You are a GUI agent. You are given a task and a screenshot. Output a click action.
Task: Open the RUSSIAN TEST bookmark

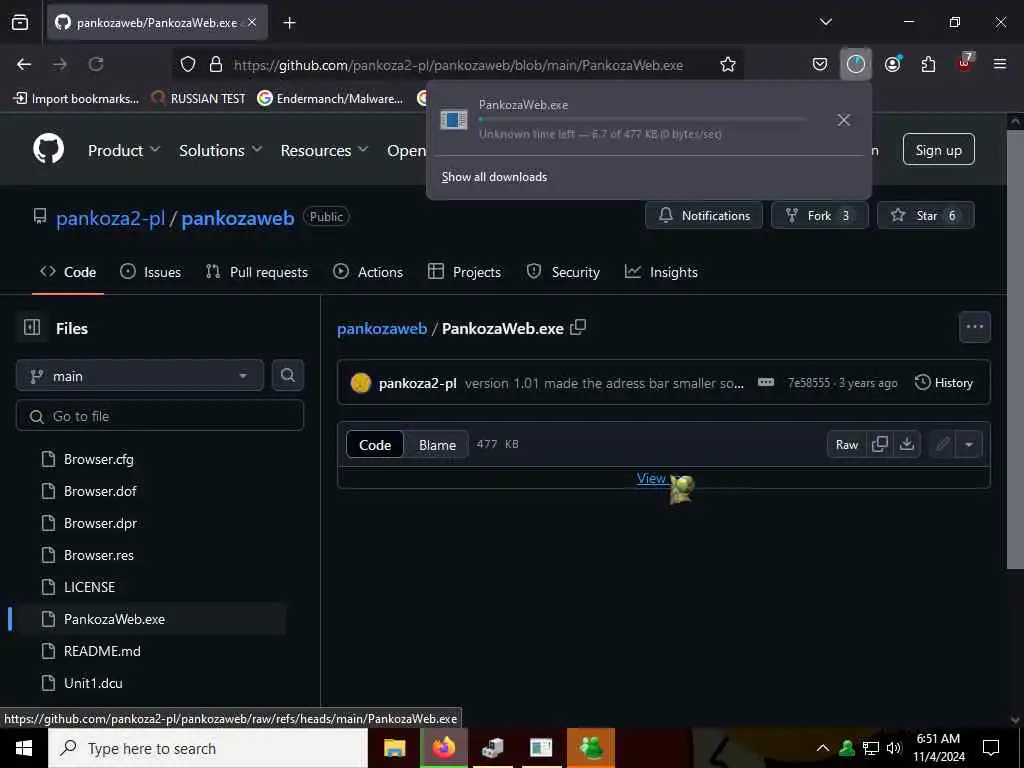coord(198,99)
